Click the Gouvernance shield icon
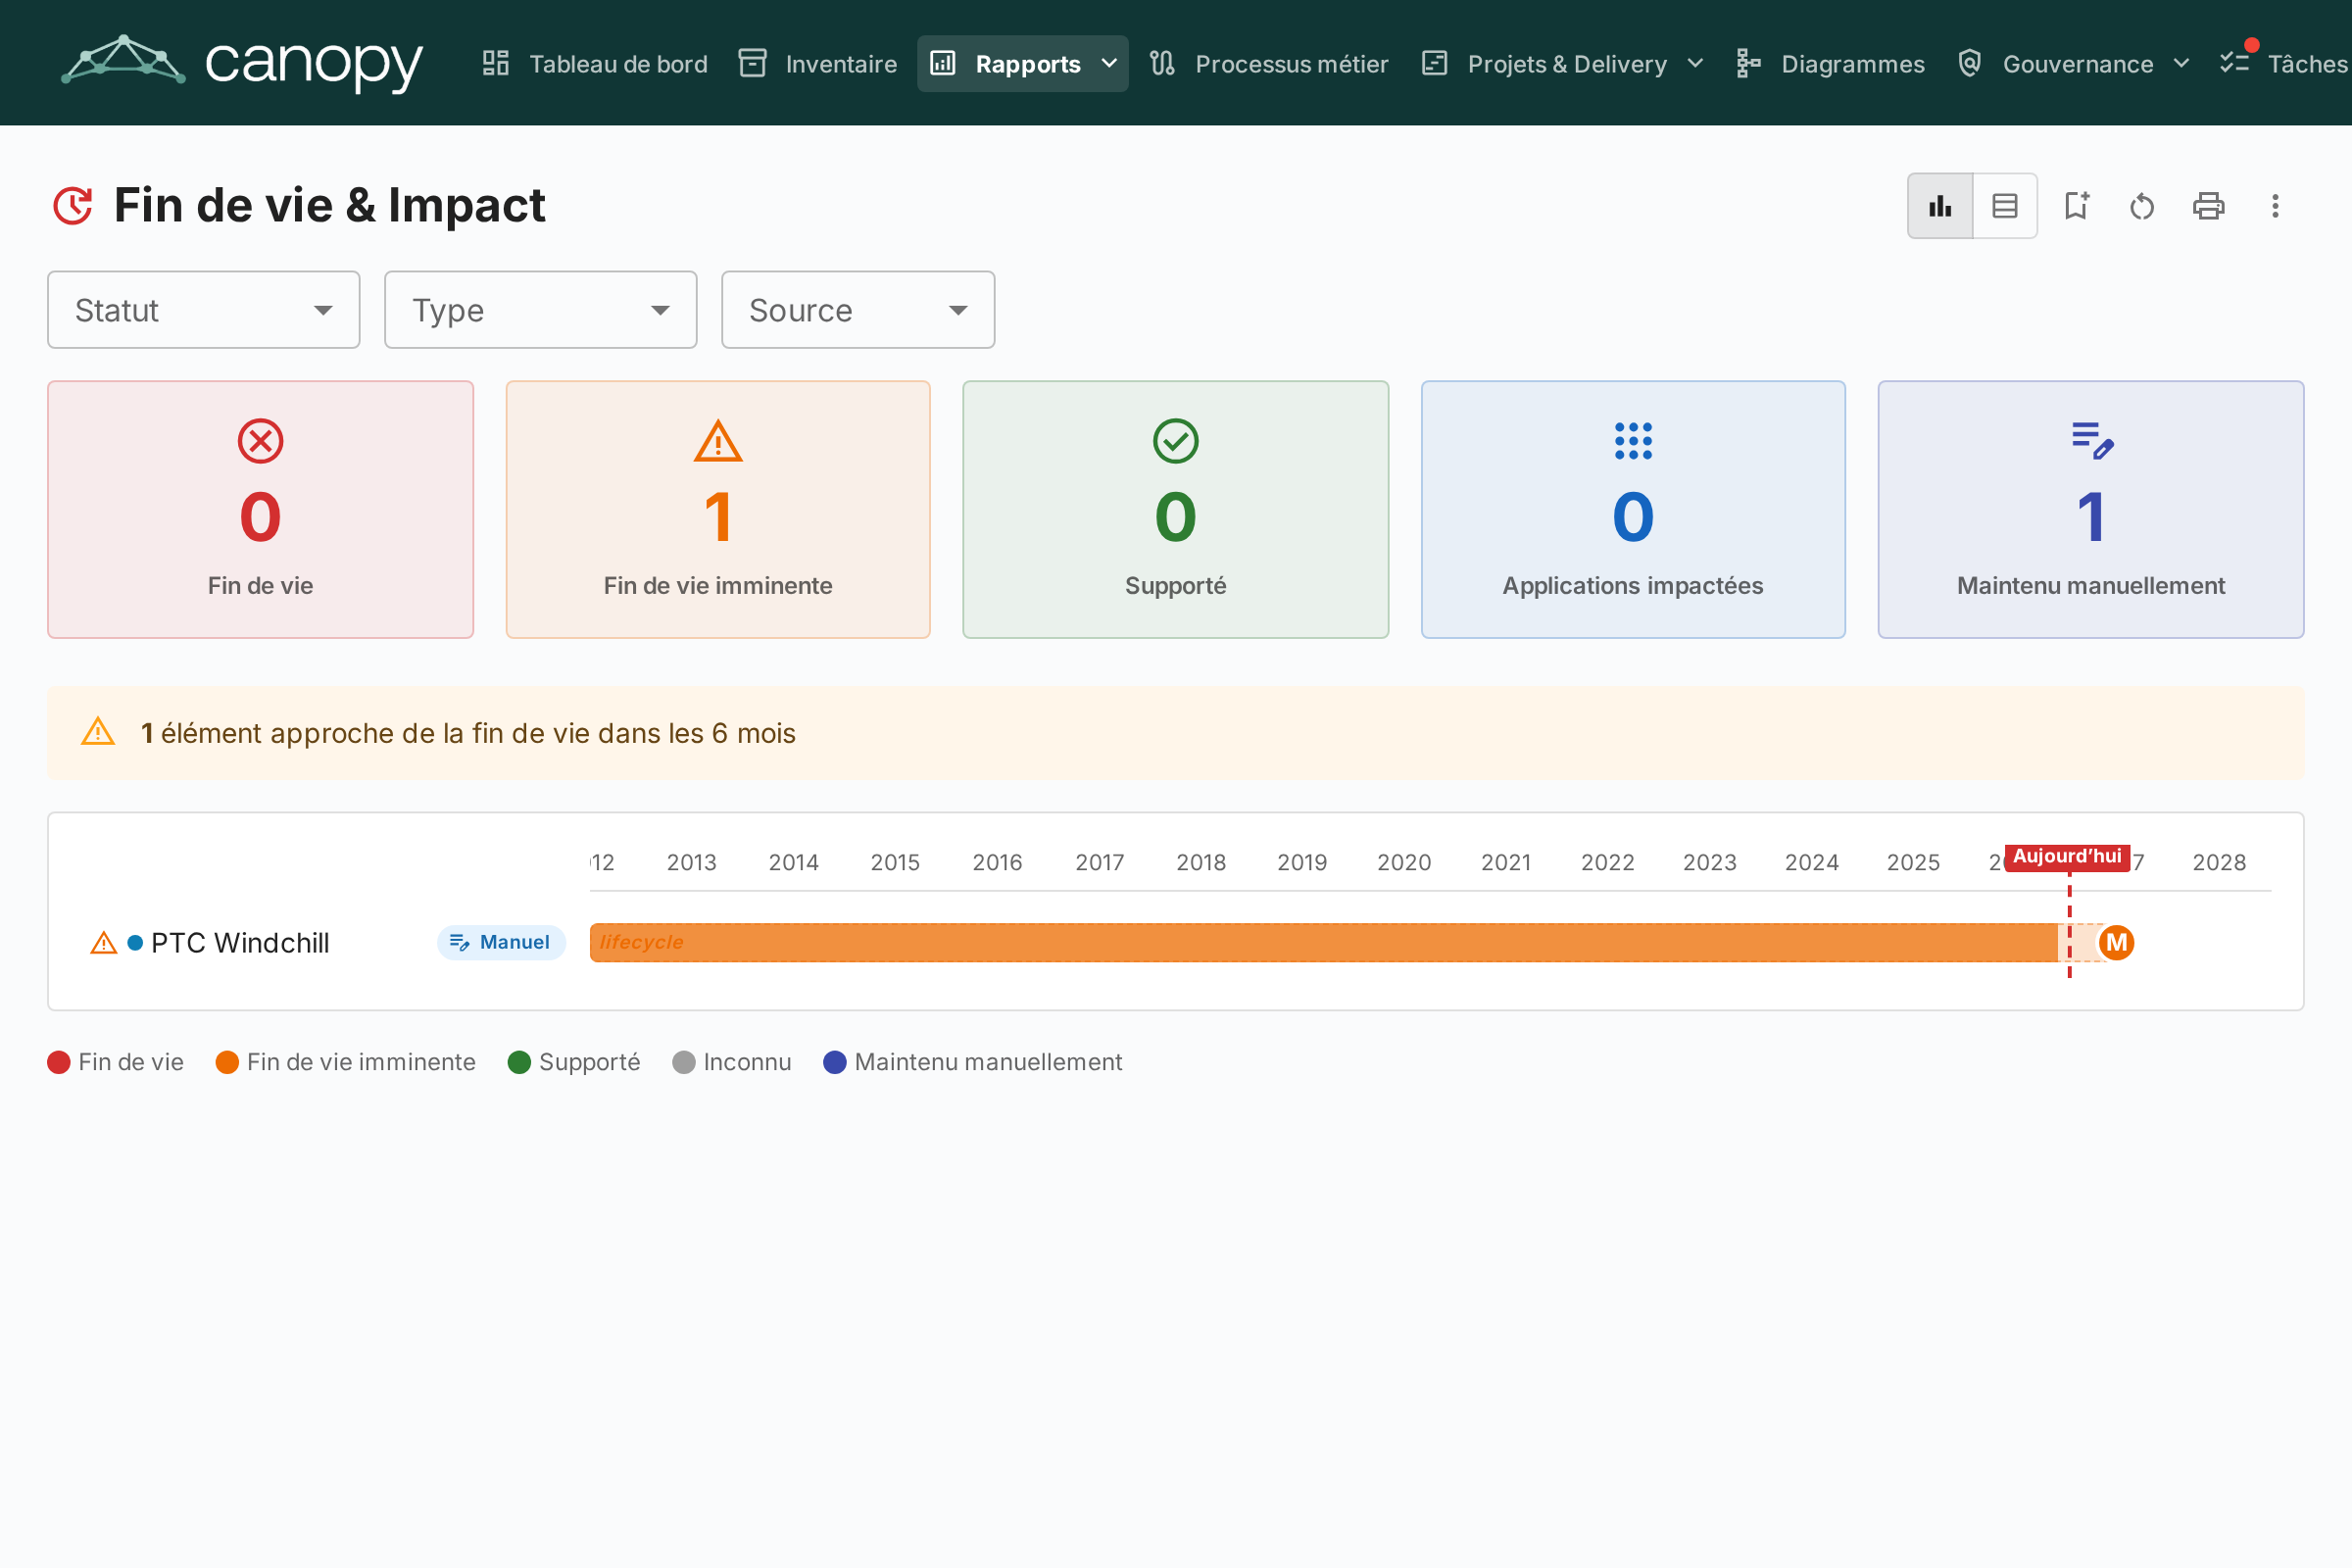This screenshot has width=2352, height=1568. coord(1970,63)
